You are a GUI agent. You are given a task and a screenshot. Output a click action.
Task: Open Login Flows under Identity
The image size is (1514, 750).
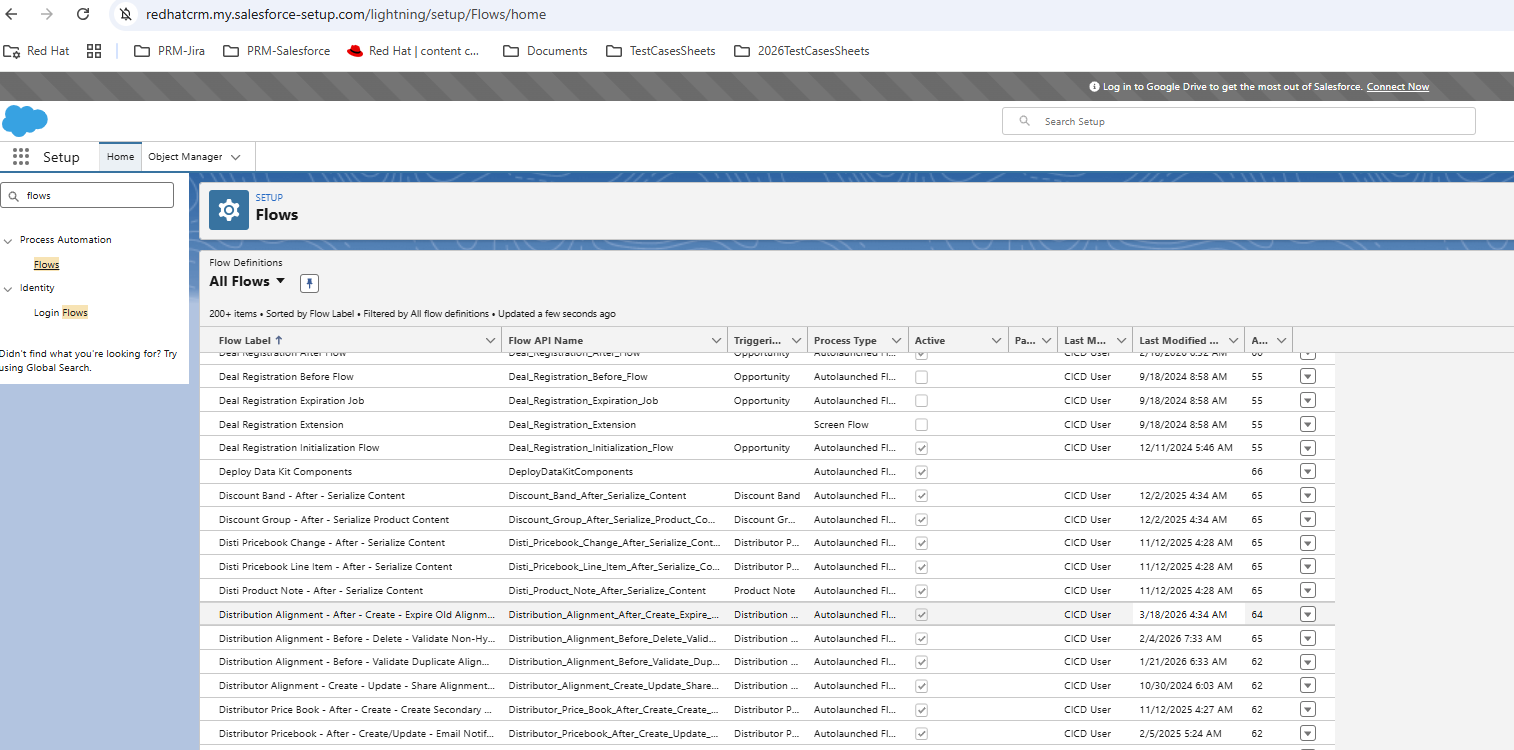click(x=60, y=313)
